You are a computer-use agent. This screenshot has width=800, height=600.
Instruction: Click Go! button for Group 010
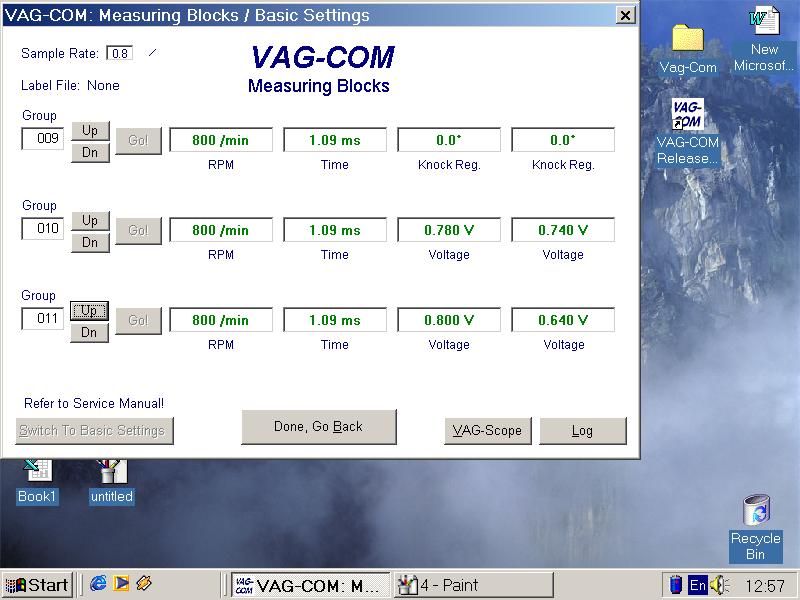(x=138, y=231)
